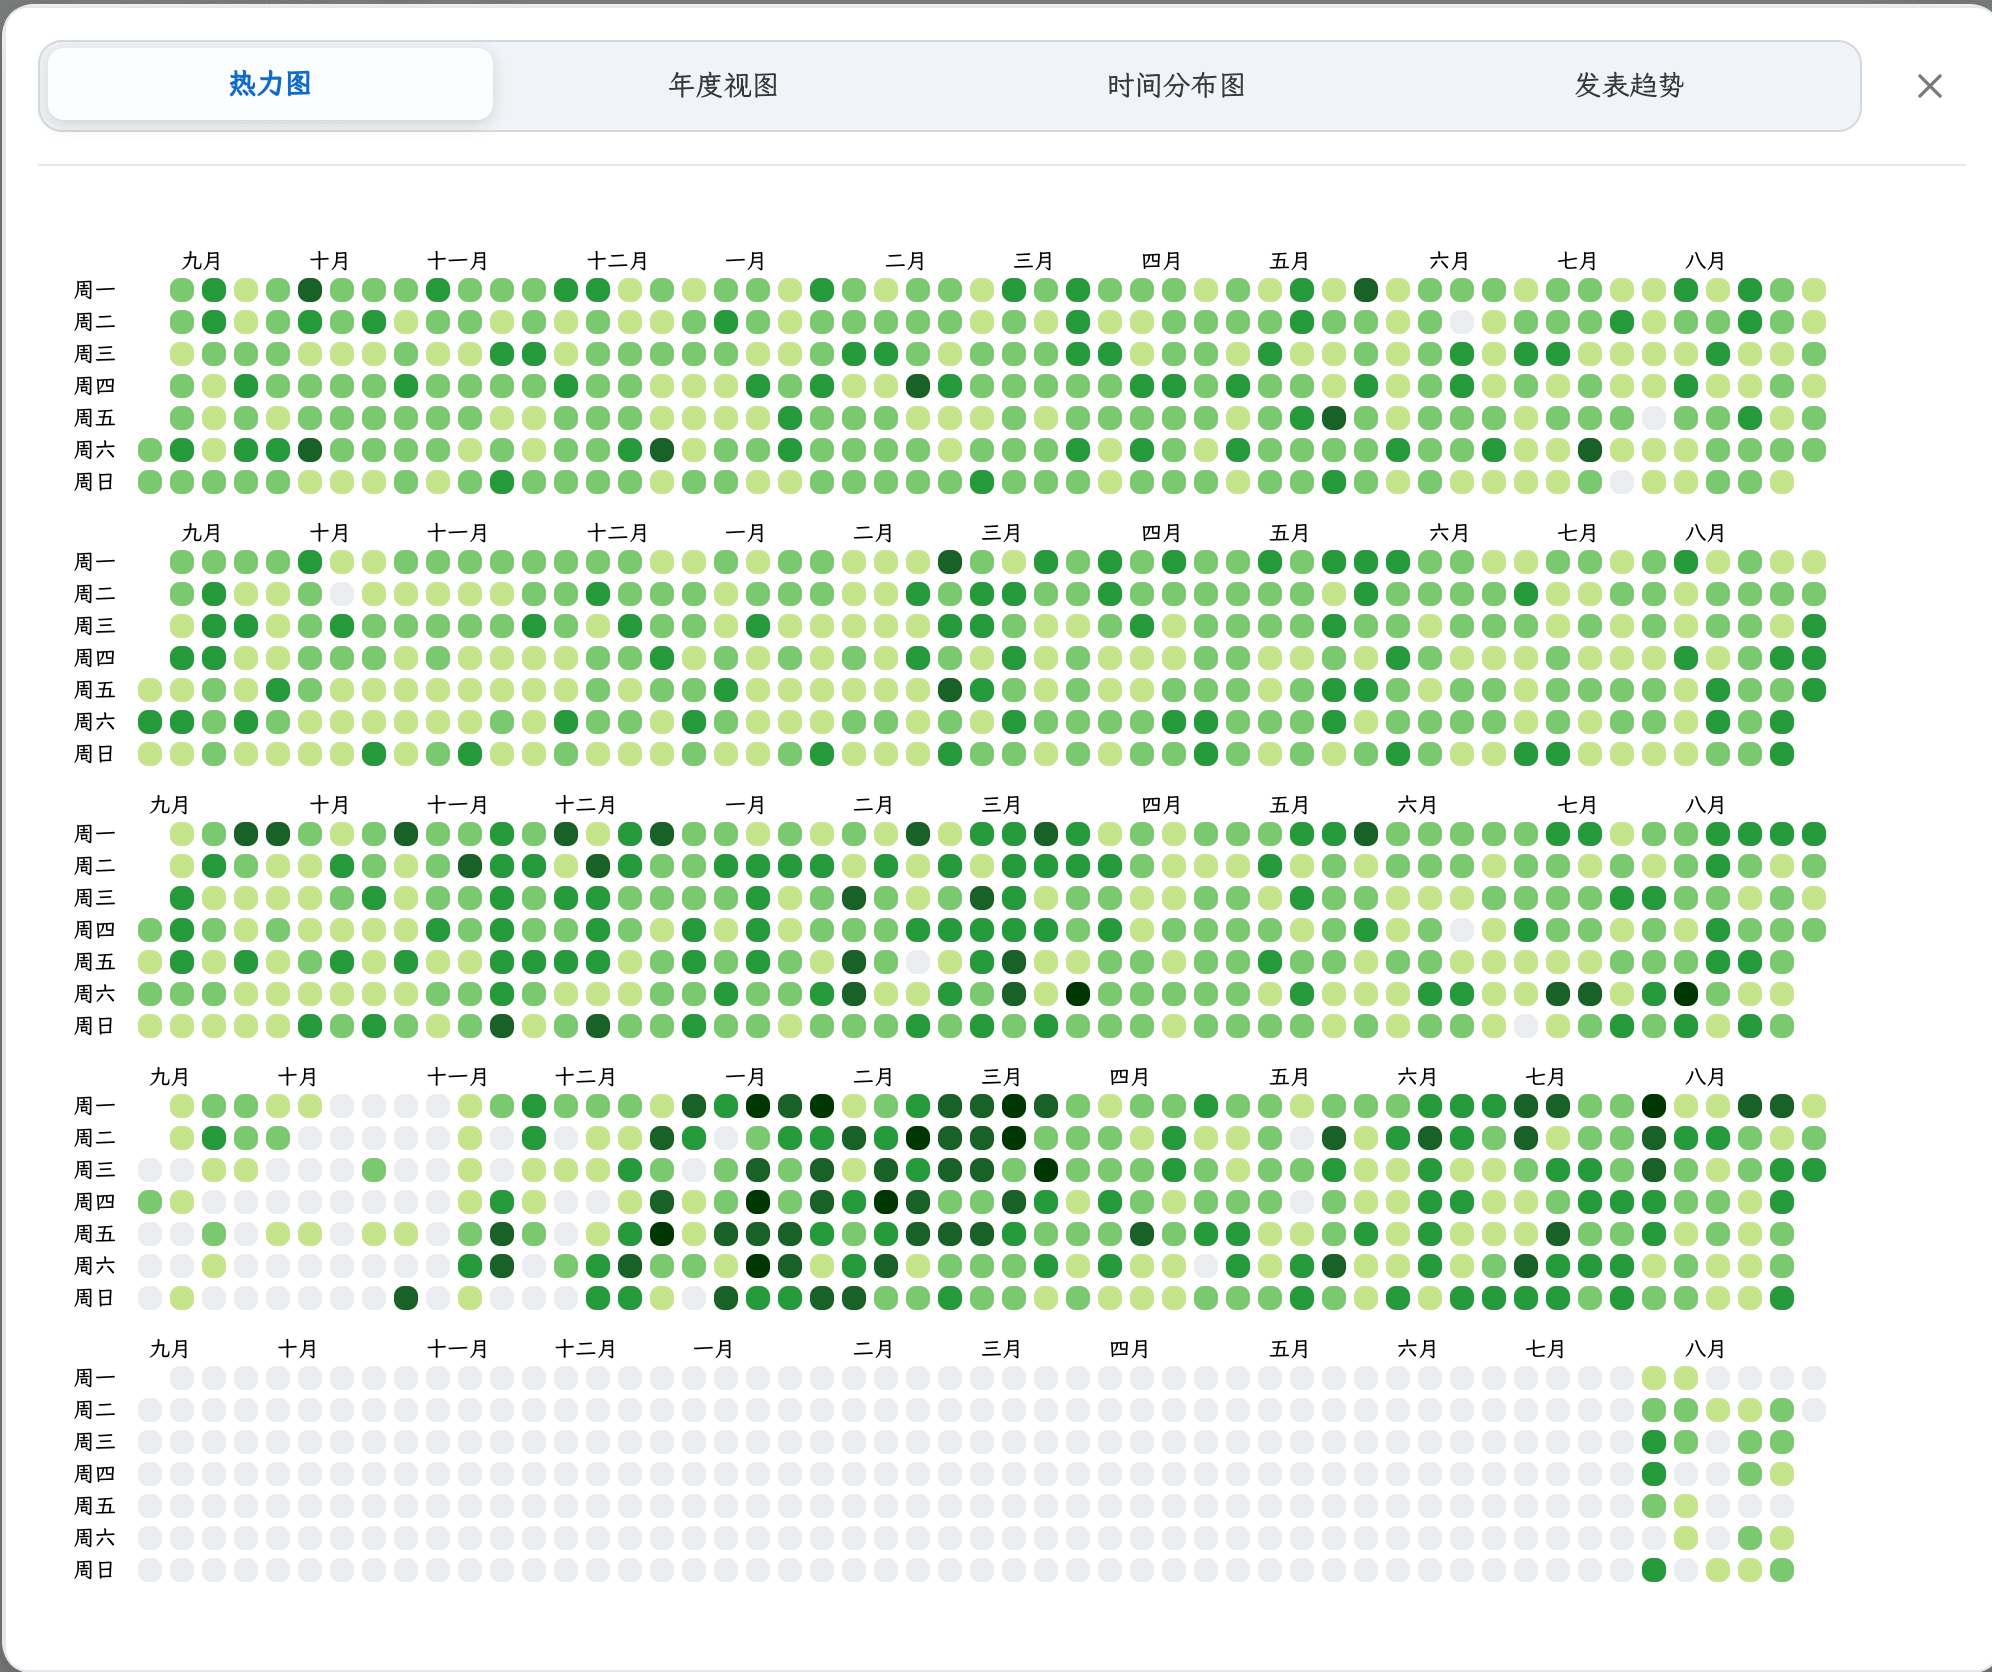Switch to the 年度视图 tab
1992x1672 pixels.
coord(723,85)
